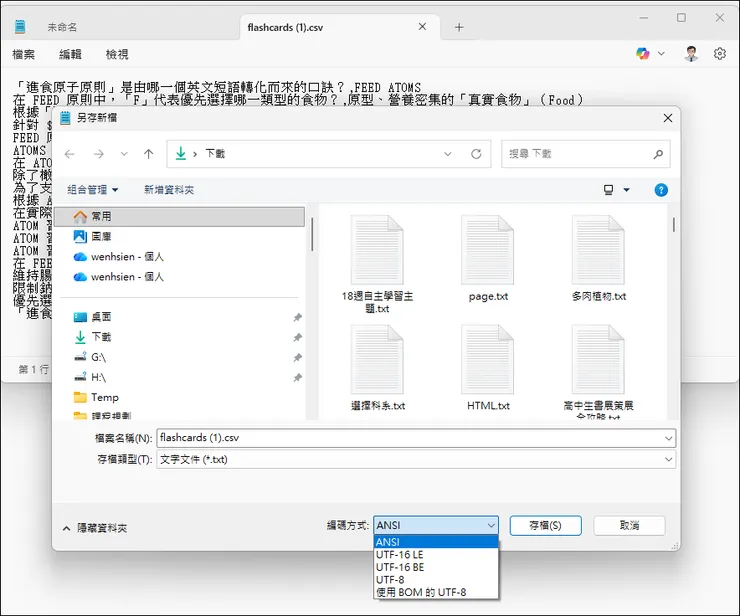Select file page.txt
Viewport: 740px width, 616px height.
488,259
